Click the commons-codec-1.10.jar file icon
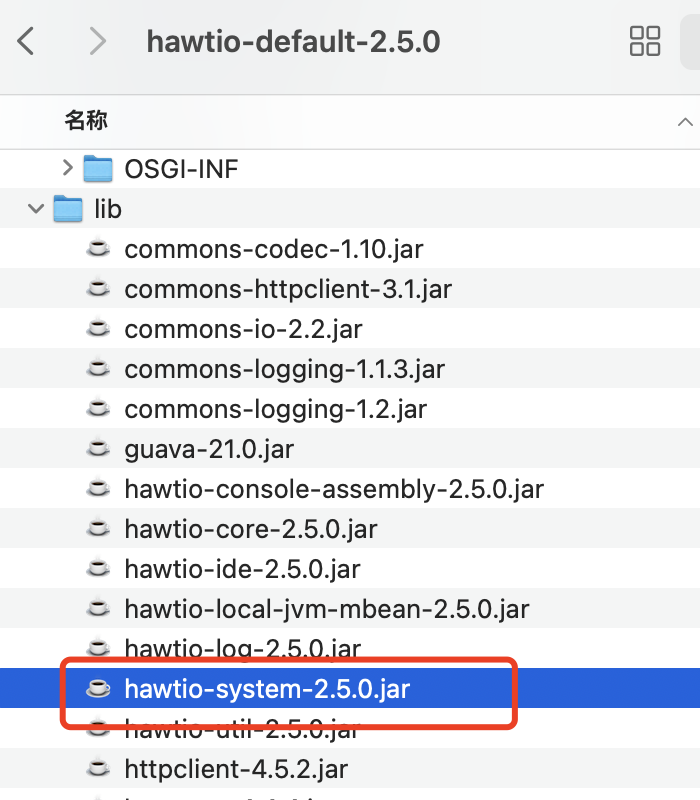This screenshot has height=800, width=700. [97, 249]
